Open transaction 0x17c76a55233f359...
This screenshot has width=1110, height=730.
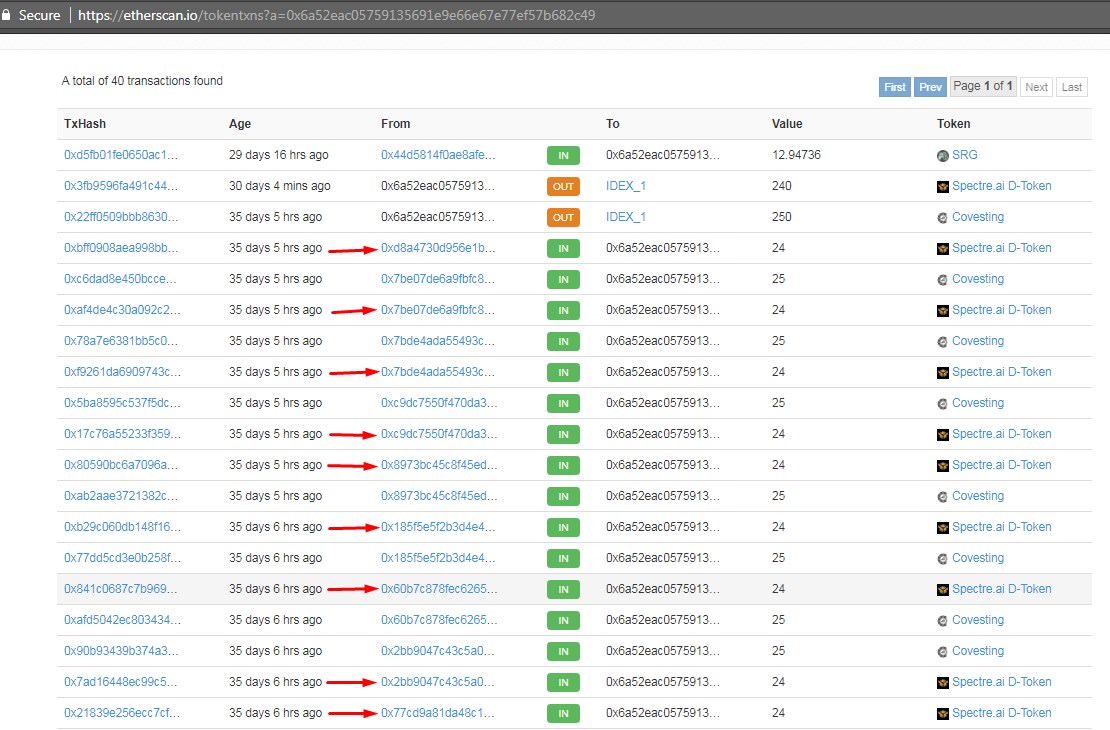pyautogui.click(x=122, y=434)
